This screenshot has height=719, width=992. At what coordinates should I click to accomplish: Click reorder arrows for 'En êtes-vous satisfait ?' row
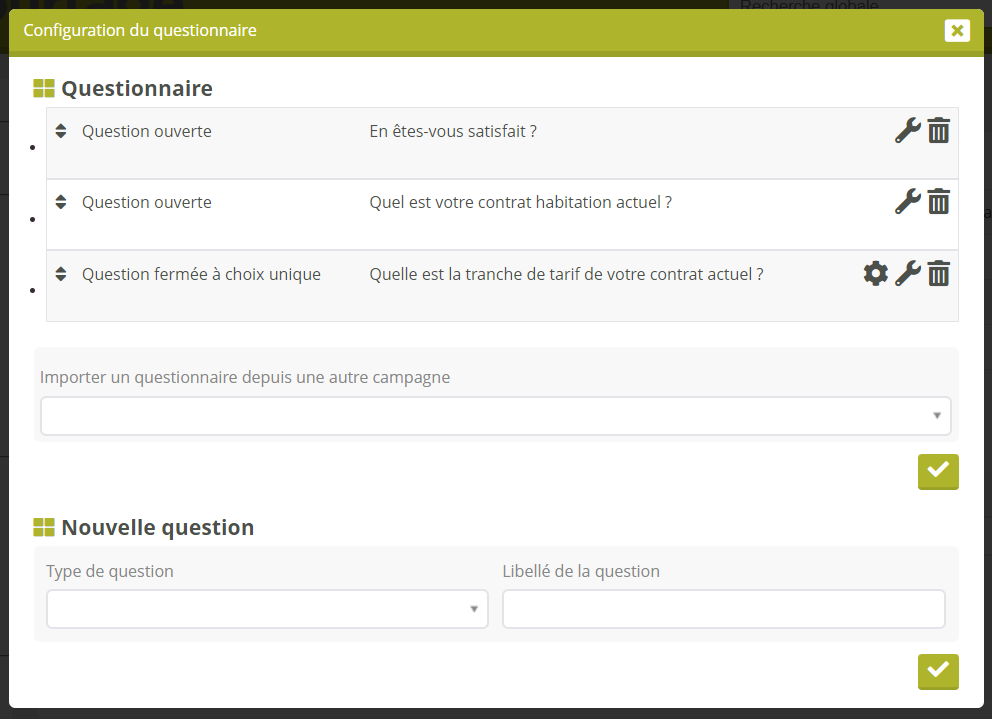click(61, 131)
